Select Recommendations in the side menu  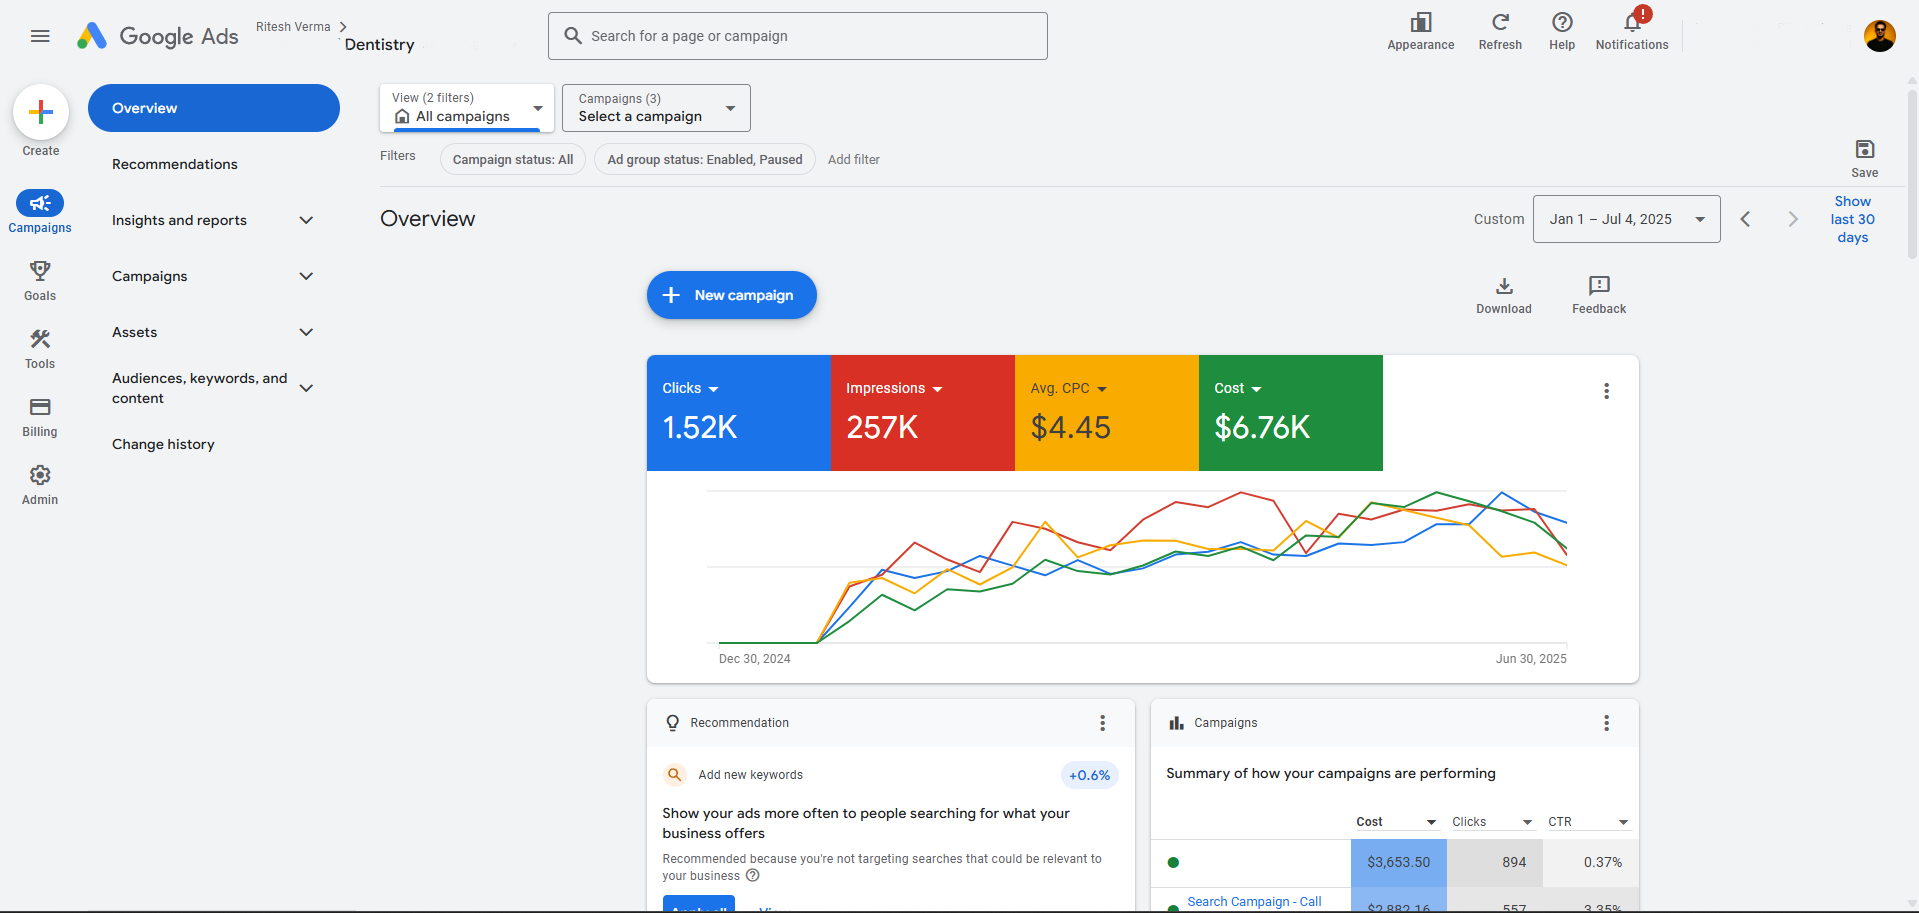pyautogui.click(x=175, y=164)
